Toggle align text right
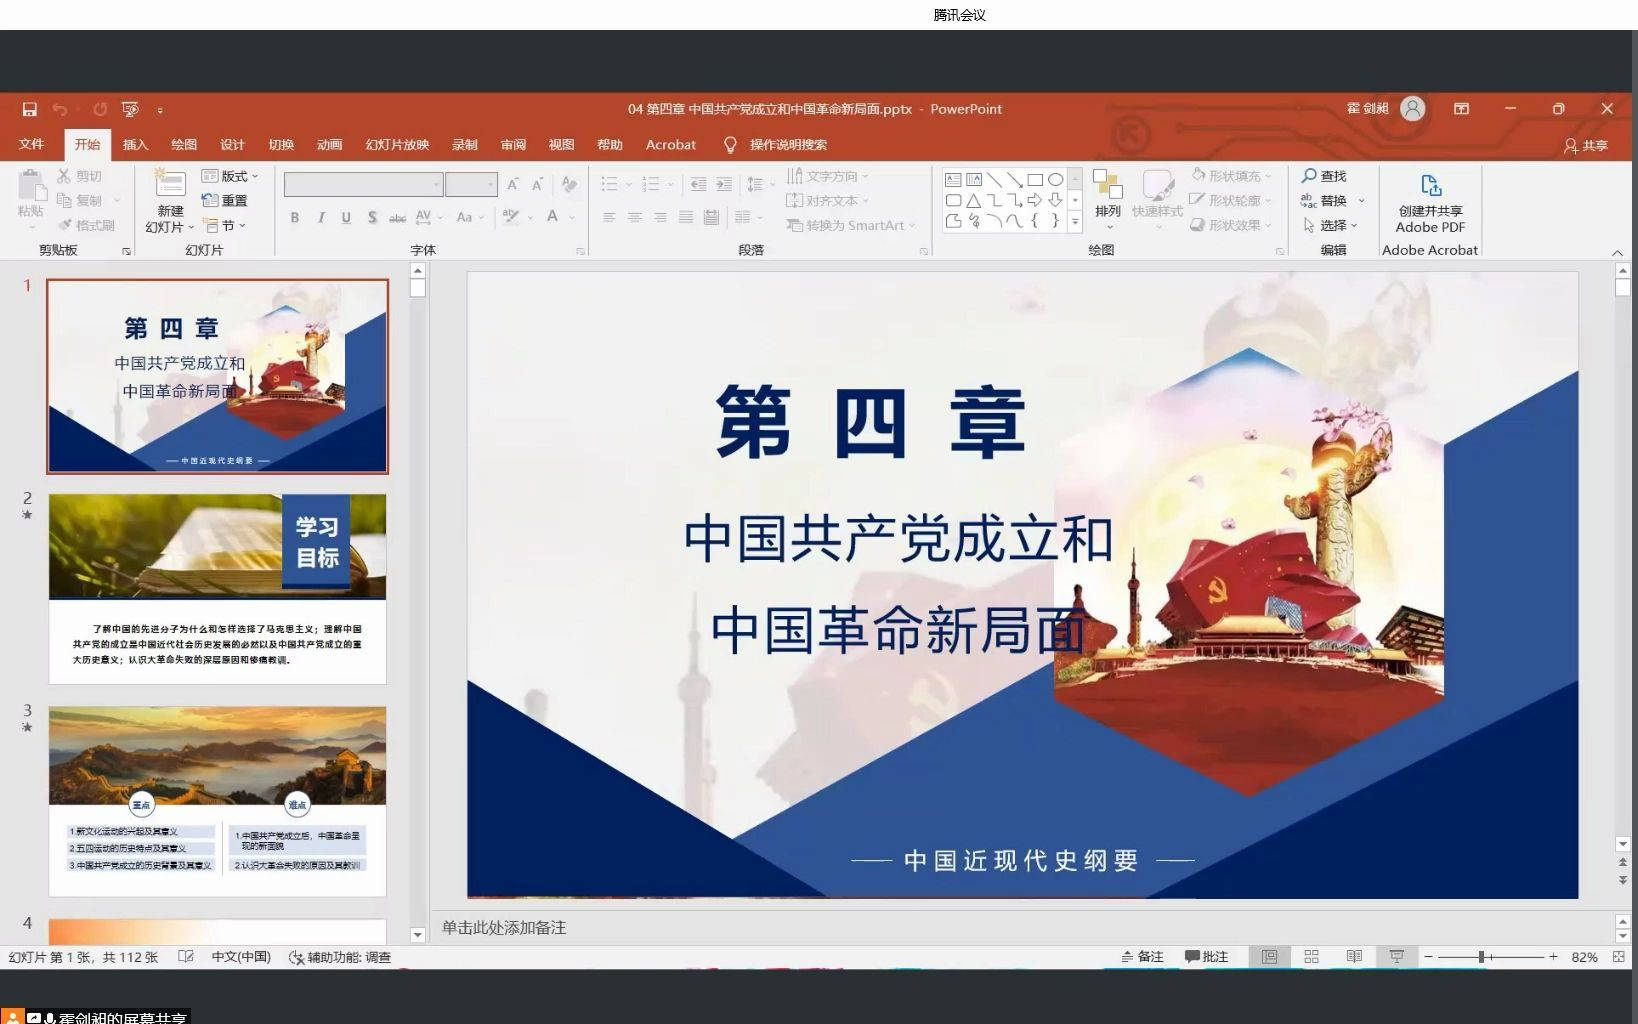1638x1024 pixels. (x=660, y=217)
